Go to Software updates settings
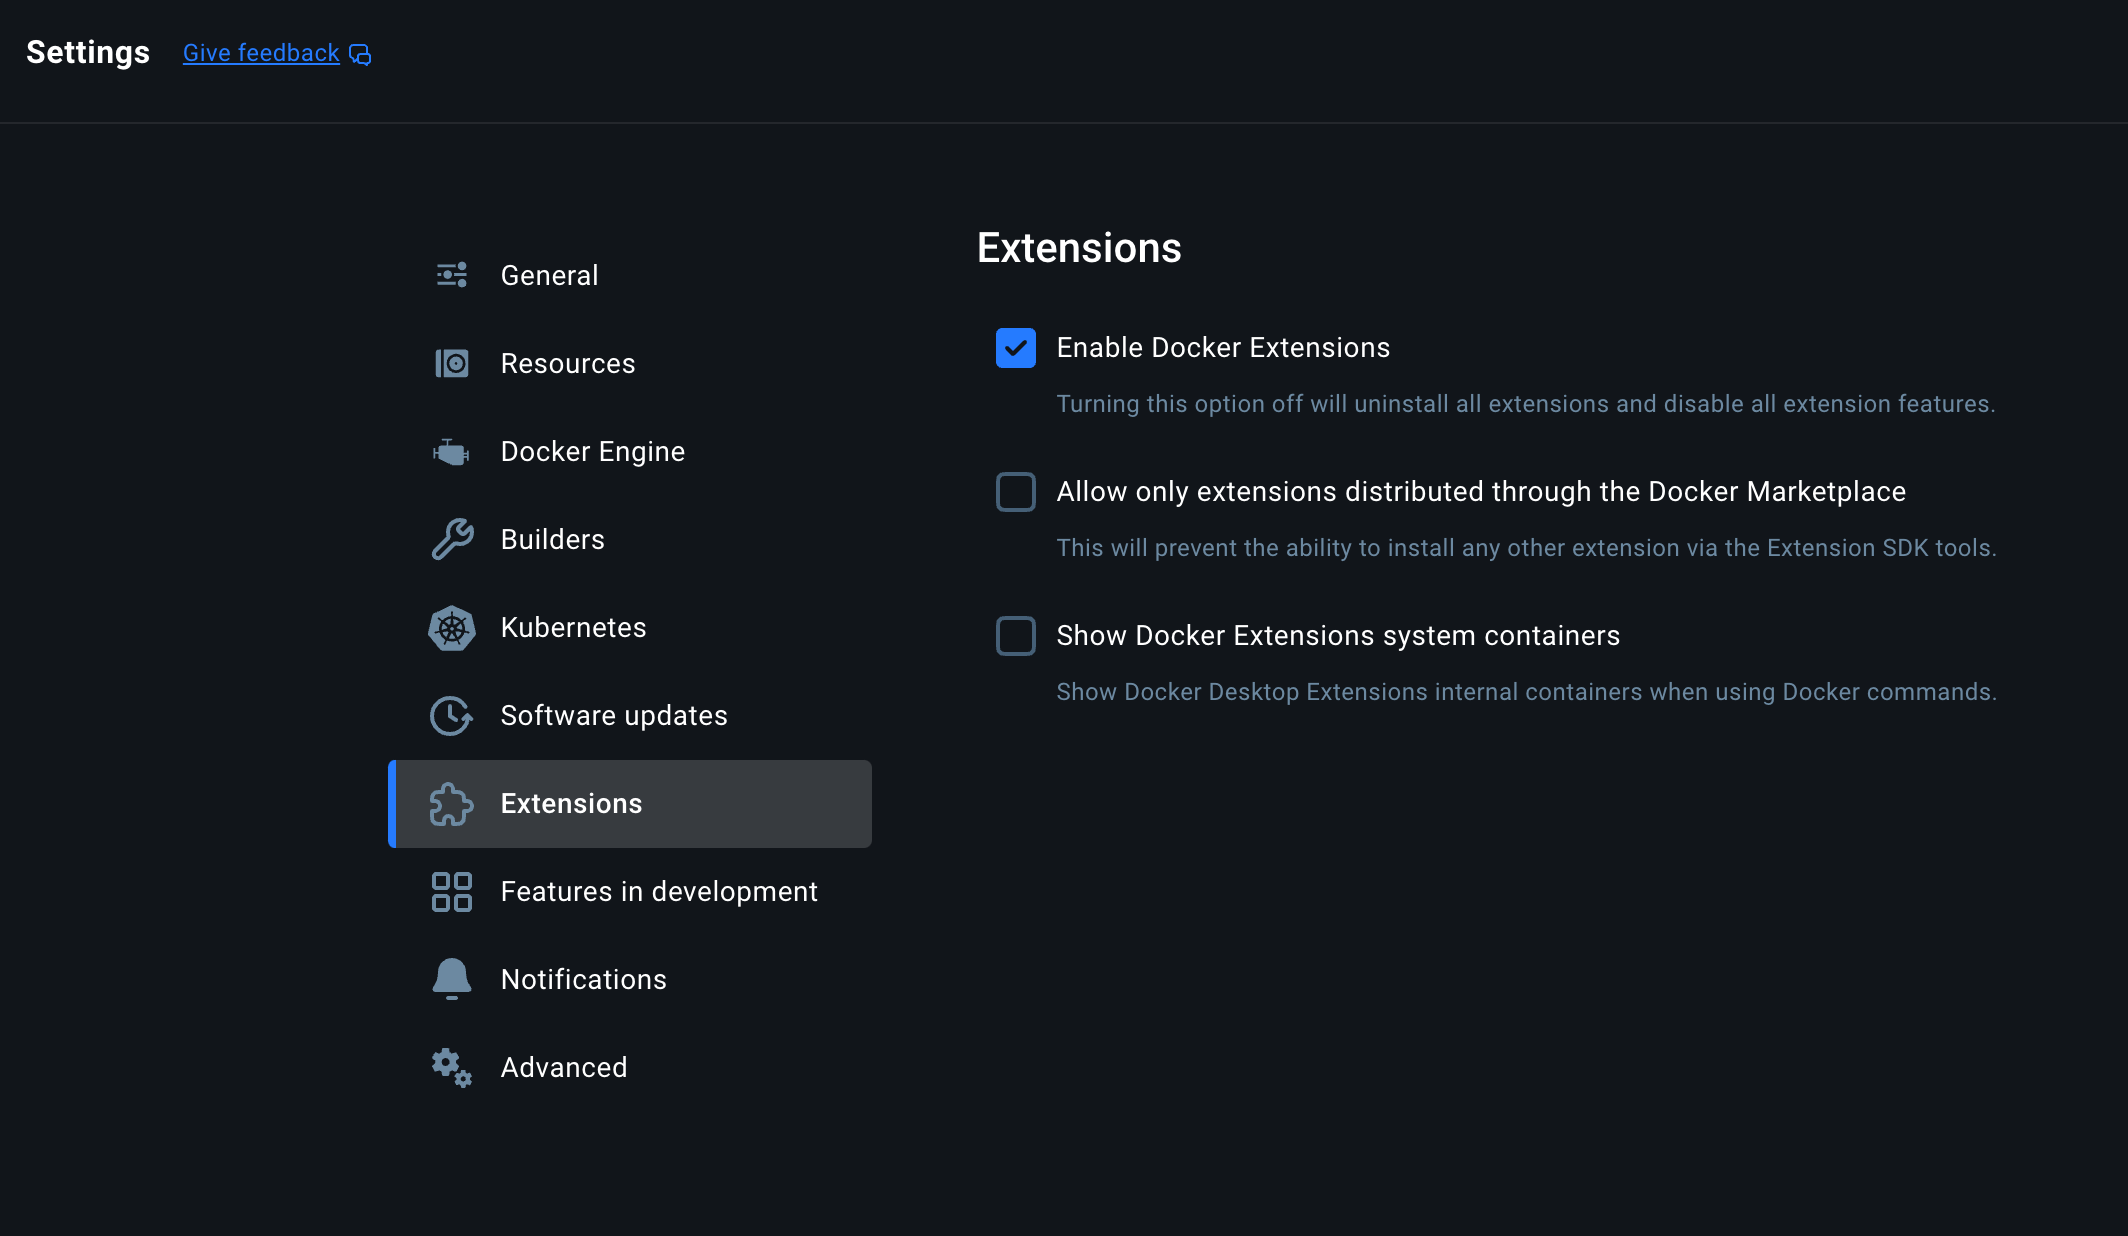Viewport: 2128px width, 1236px height. click(x=613, y=716)
